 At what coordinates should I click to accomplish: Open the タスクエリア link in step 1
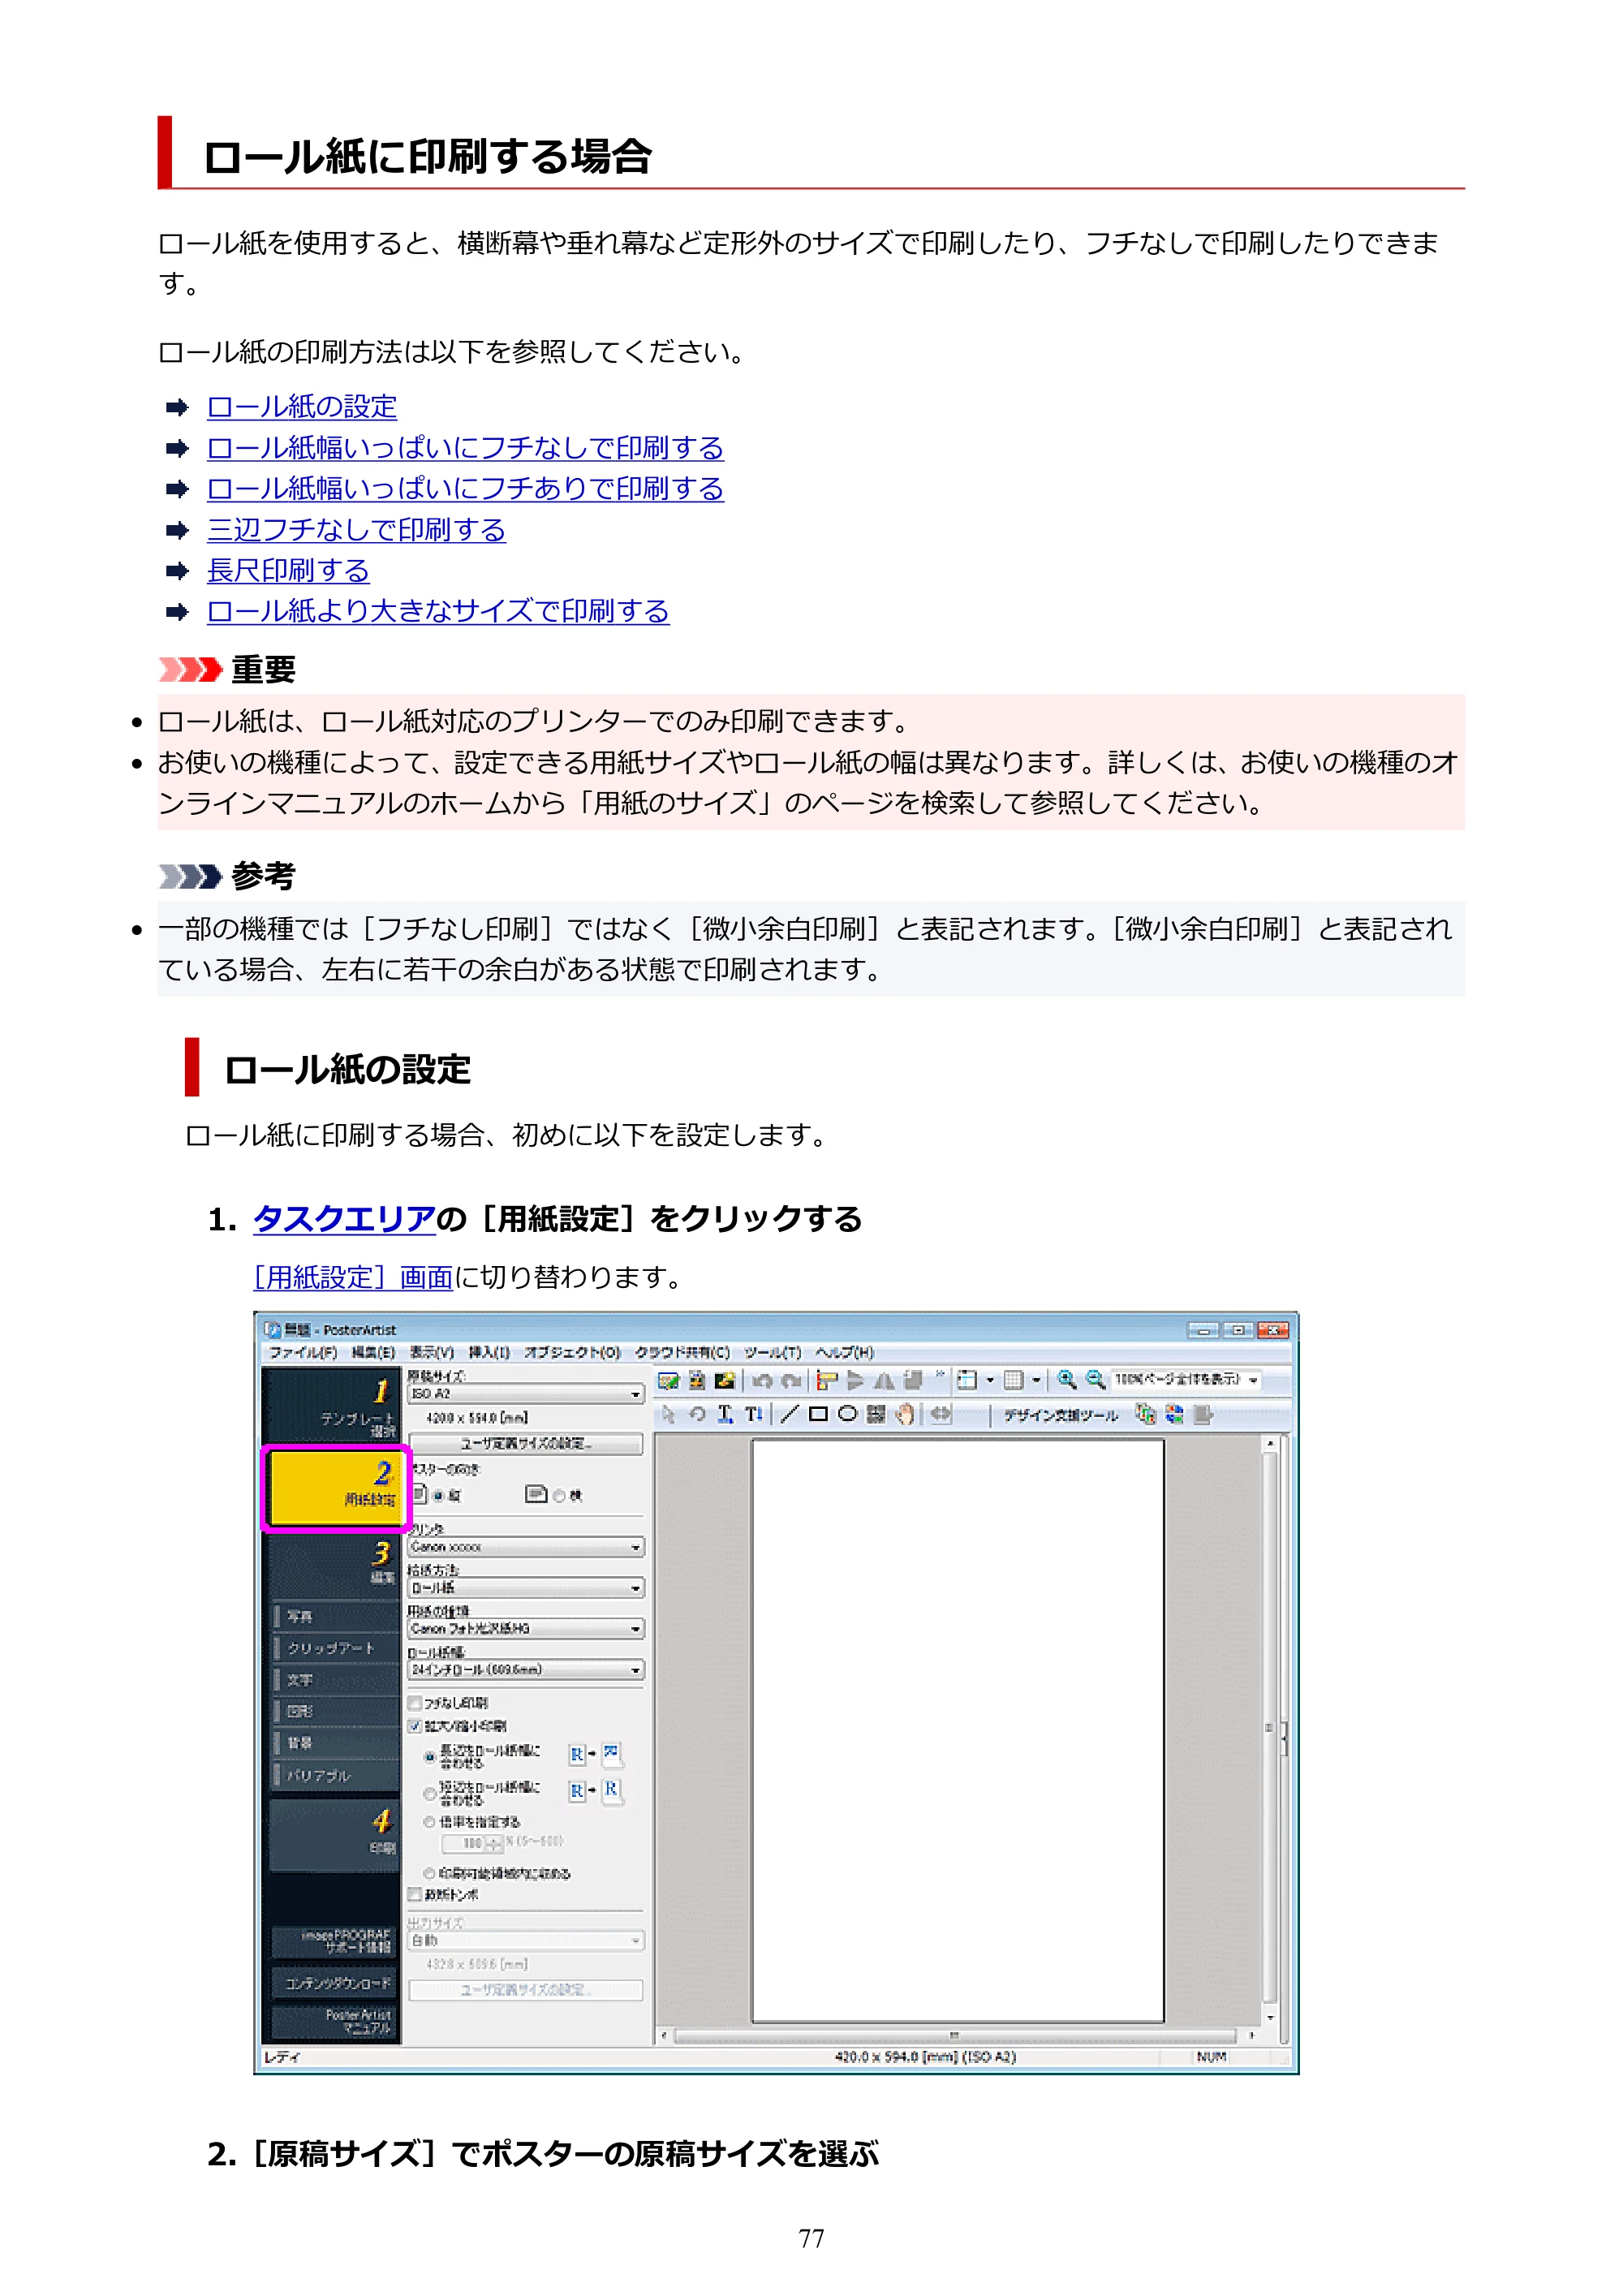344,1219
